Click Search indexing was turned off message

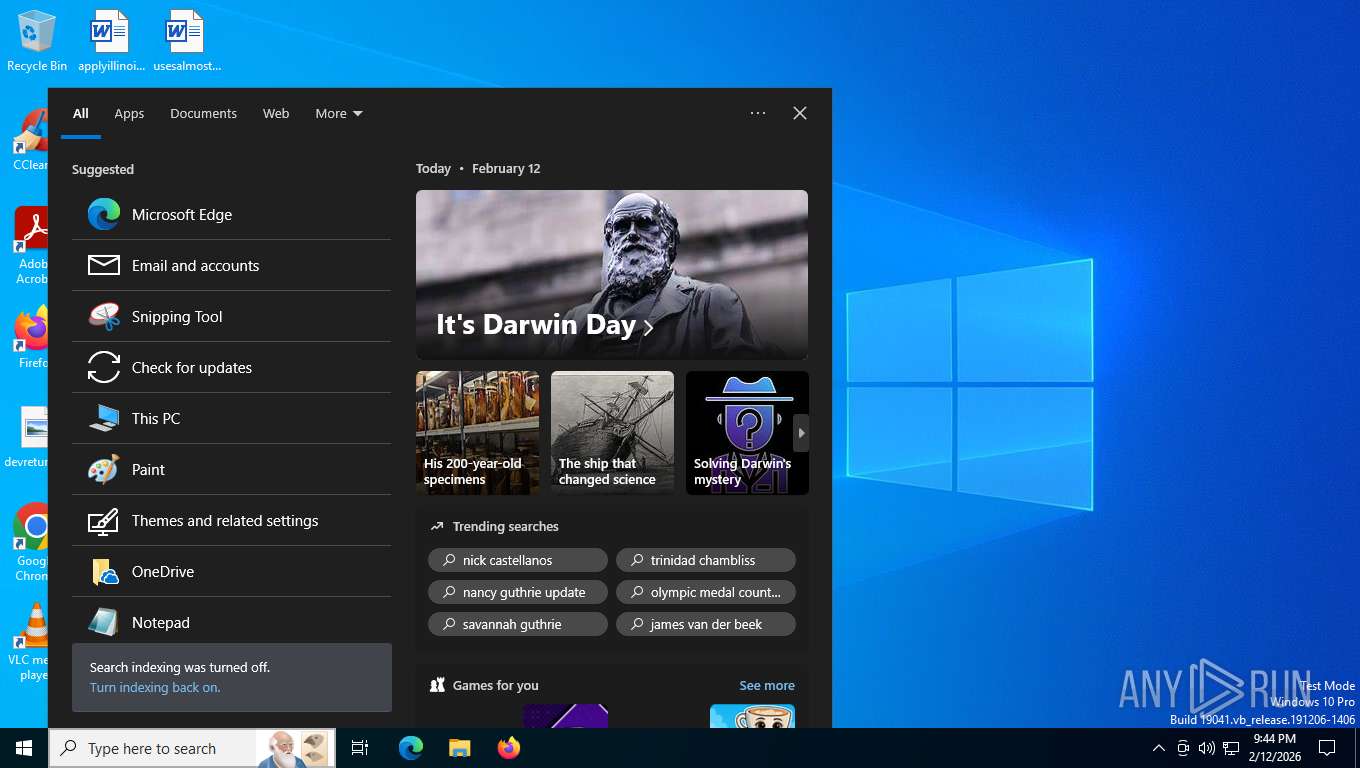tap(180, 667)
